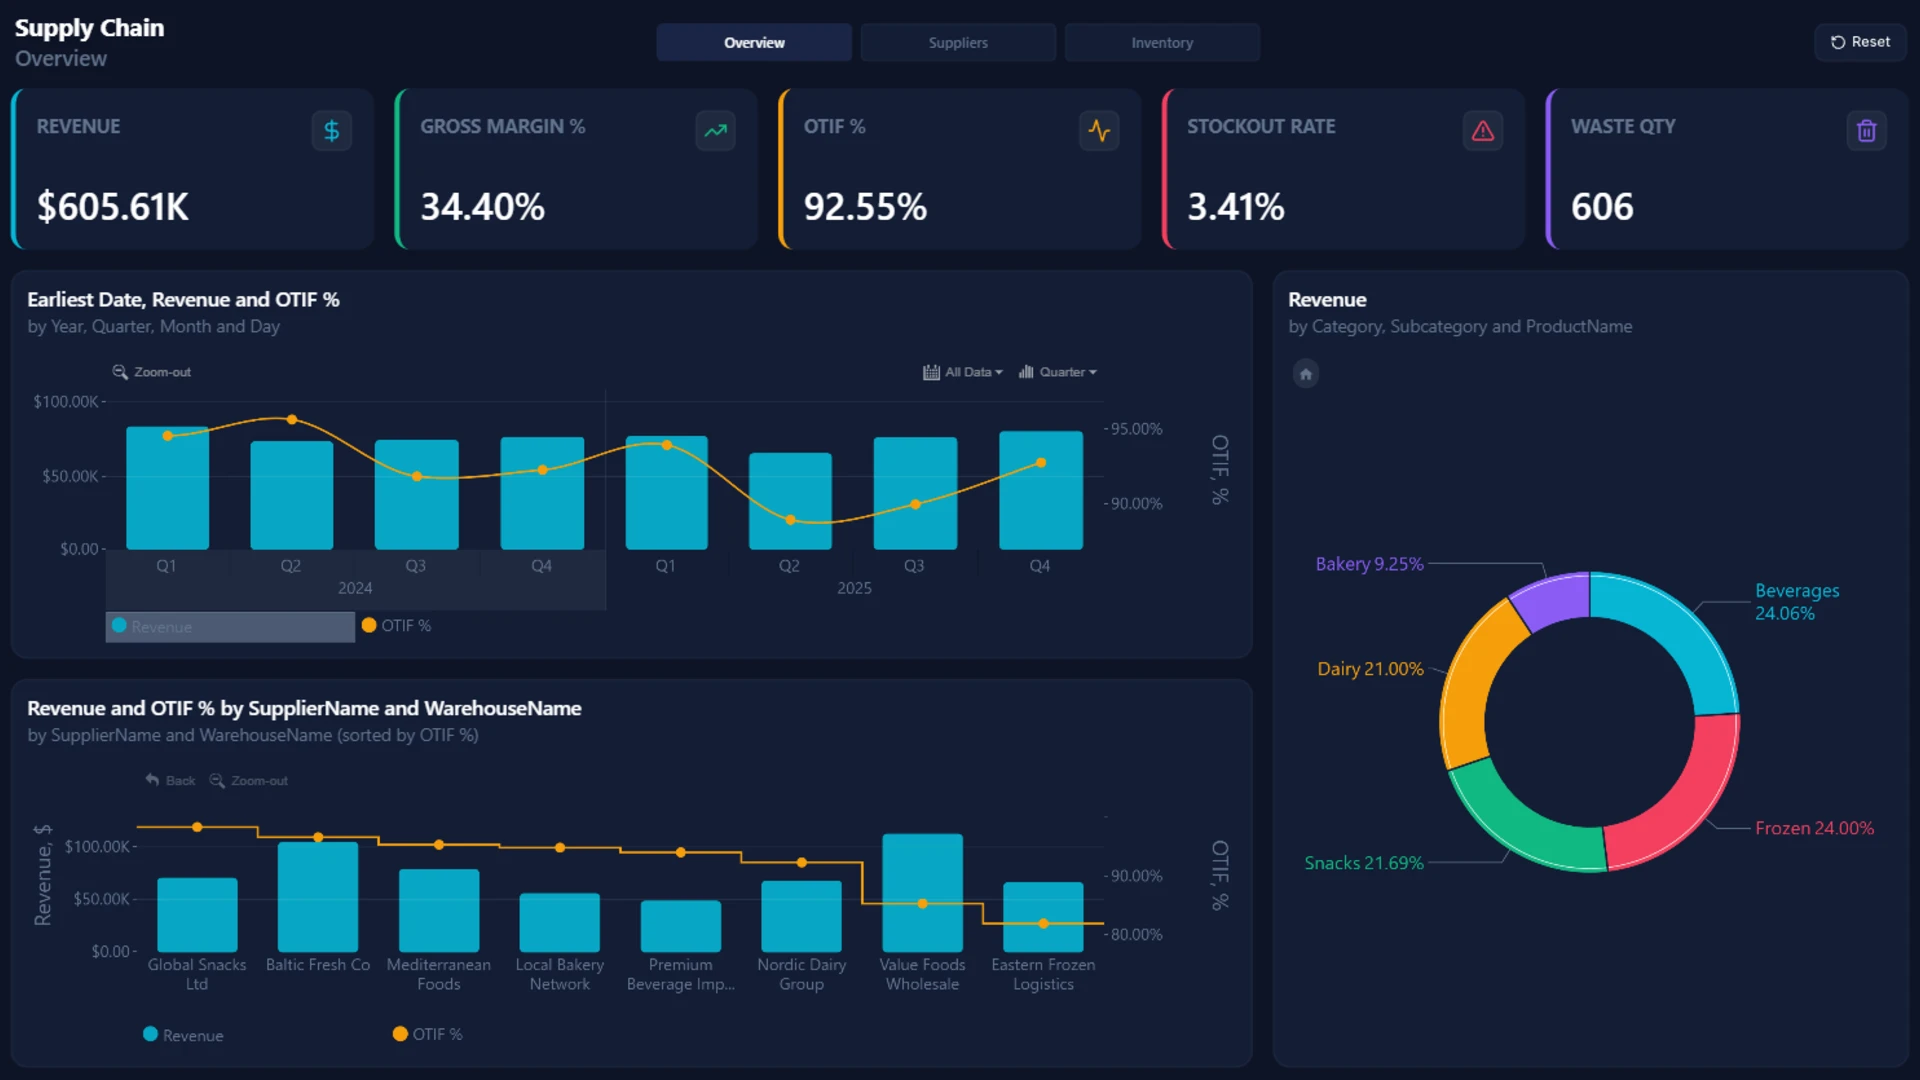Image resolution: width=1920 pixels, height=1080 pixels.
Task: Toggle OTIF % legend in the quarterly chart
Action: pos(397,626)
